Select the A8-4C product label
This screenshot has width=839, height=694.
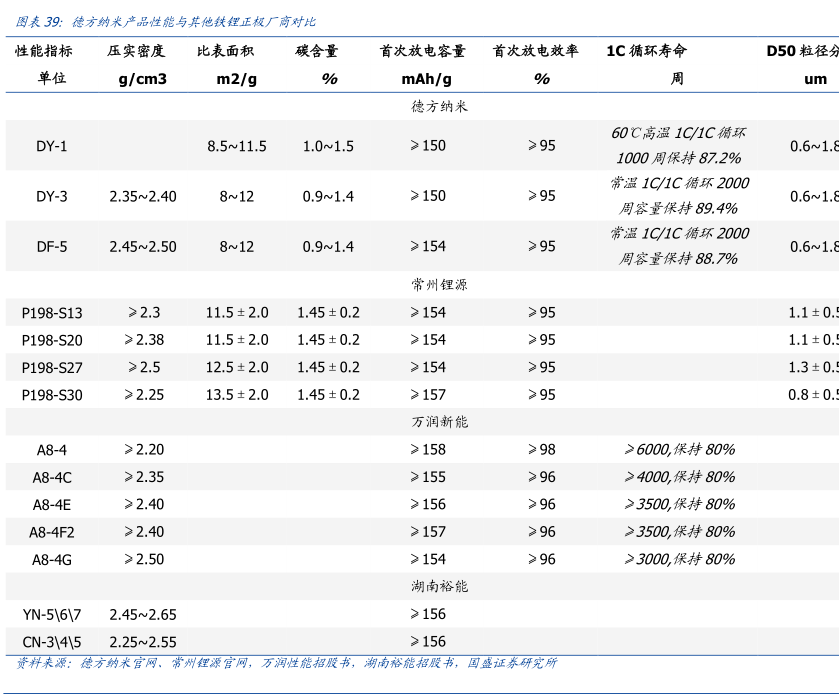tap(52, 477)
